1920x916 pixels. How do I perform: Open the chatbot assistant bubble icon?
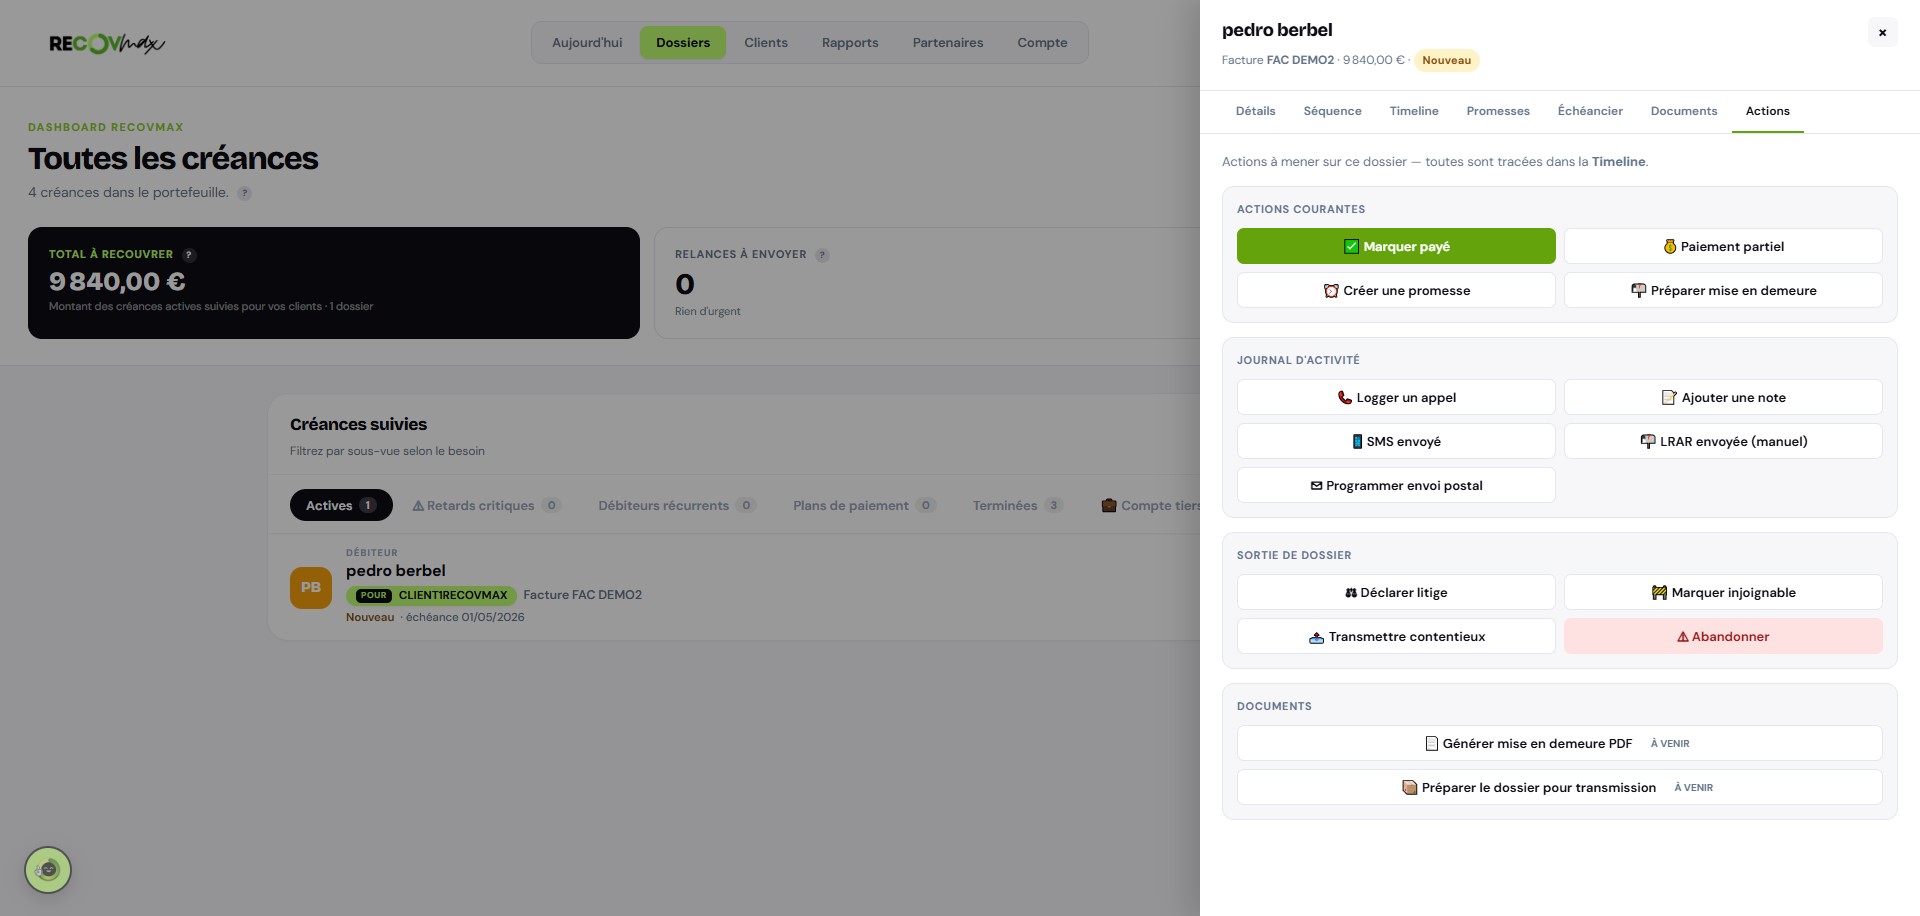(x=48, y=870)
